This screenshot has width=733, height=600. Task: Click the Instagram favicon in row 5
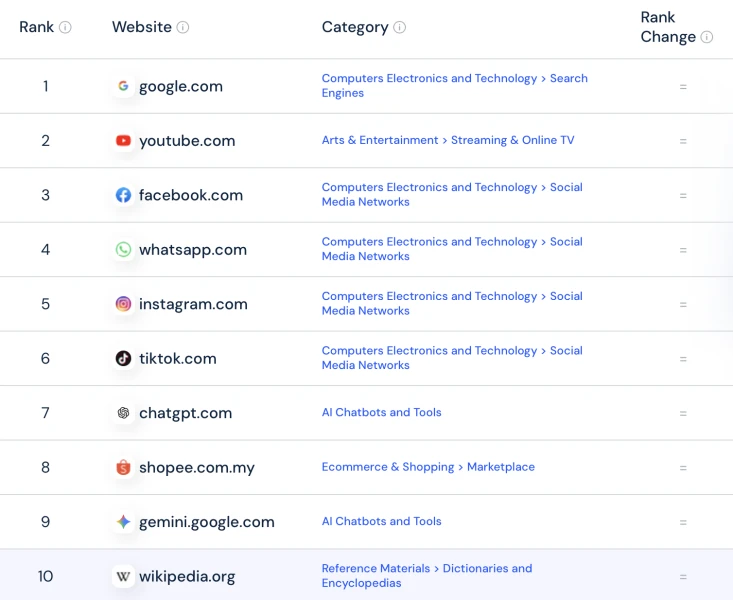click(x=123, y=304)
